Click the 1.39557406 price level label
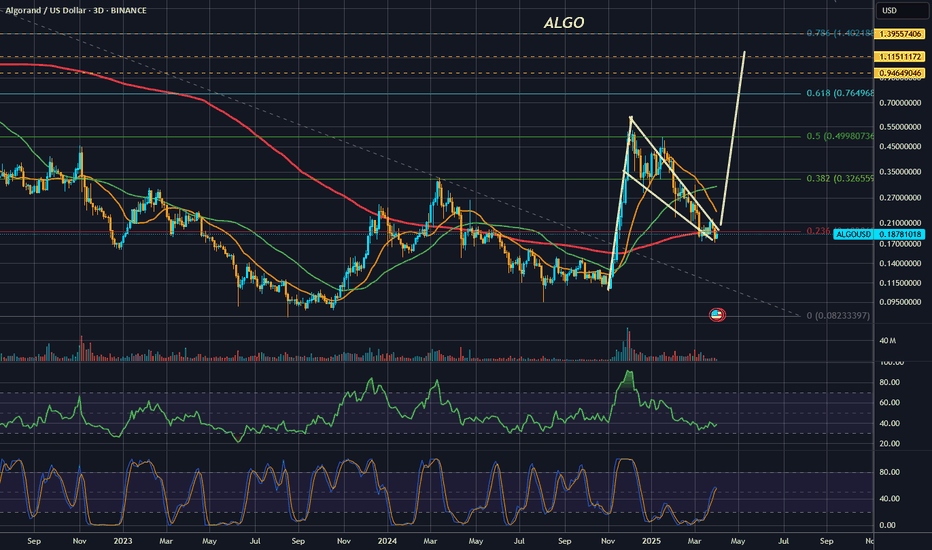 tap(900, 34)
